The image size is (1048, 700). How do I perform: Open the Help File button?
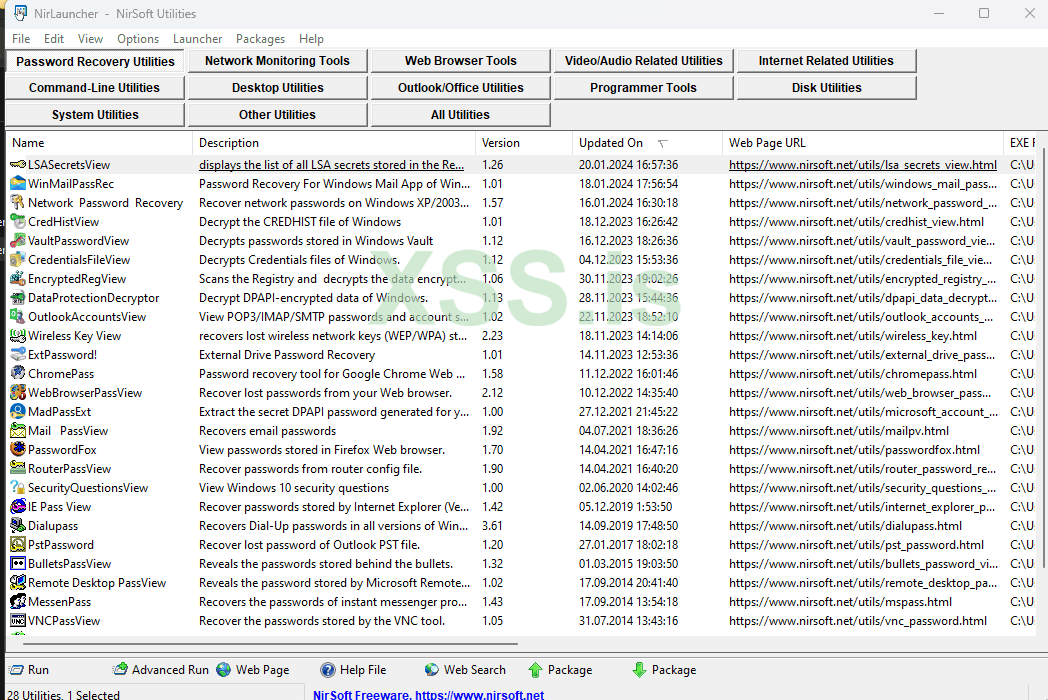[353, 669]
